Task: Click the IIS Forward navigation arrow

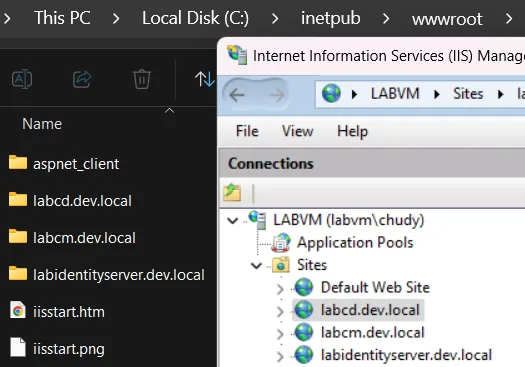Action: click(277, 95)
